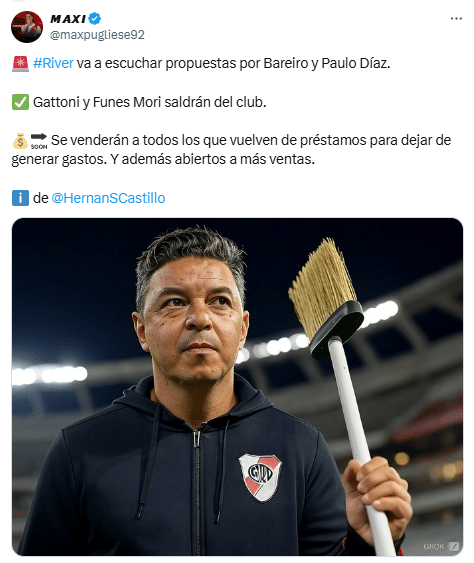The image size is (474, 563).
Task: Open the three-dot more options menu
Action: [x=456, y=18]
